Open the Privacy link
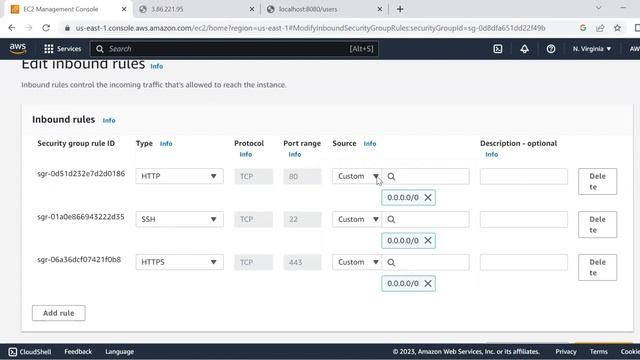Screen dimensions: 640x360 [x=566, y=351]
